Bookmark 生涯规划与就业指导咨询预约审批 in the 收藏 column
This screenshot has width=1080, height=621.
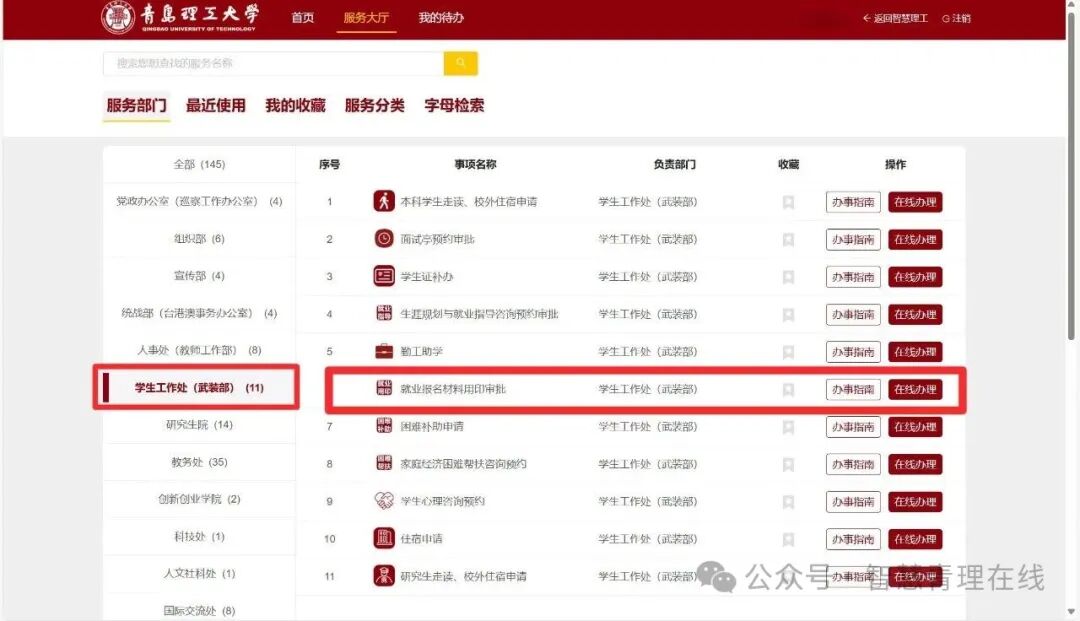click(x=789, y=315)
